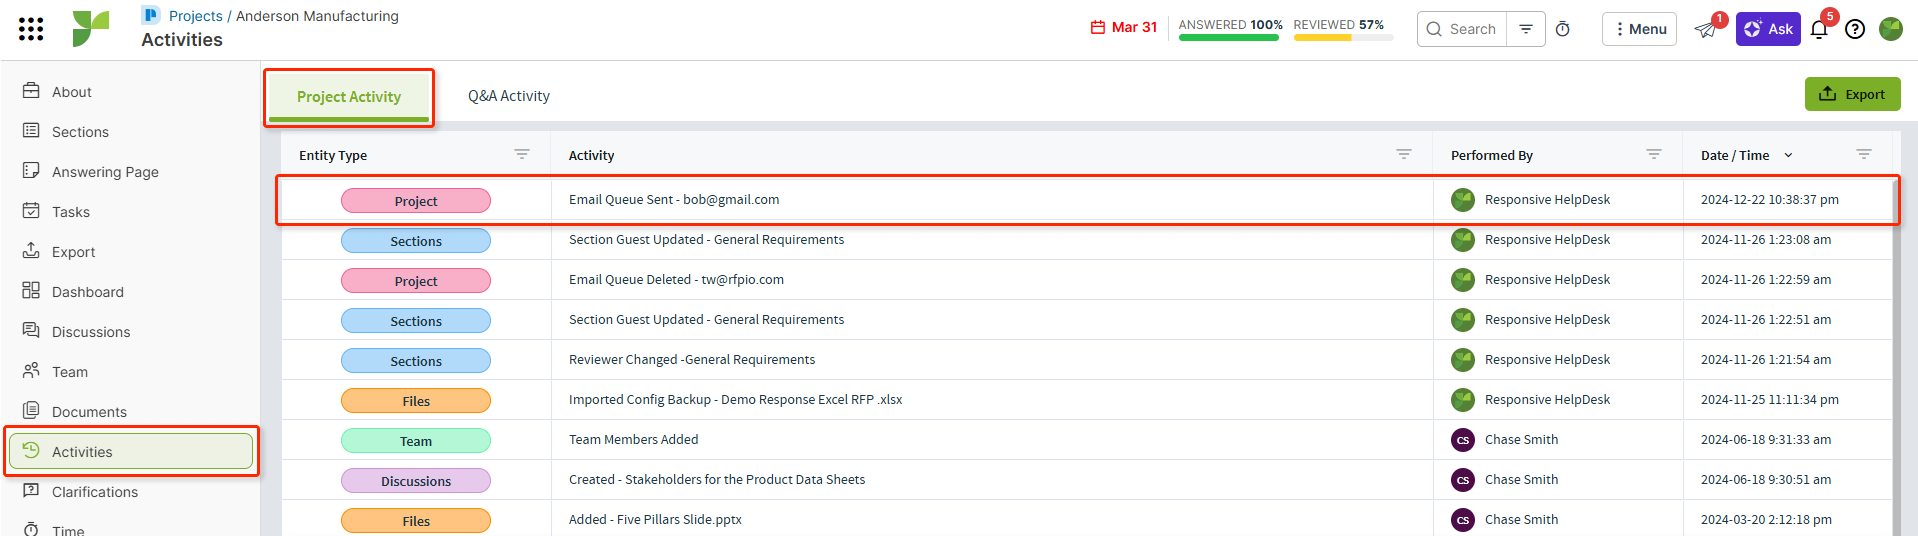Click timestamp 2024-12-22 10:38:37 pm
Viewport: 1918px width, 536px height.
coord(1770,200)
